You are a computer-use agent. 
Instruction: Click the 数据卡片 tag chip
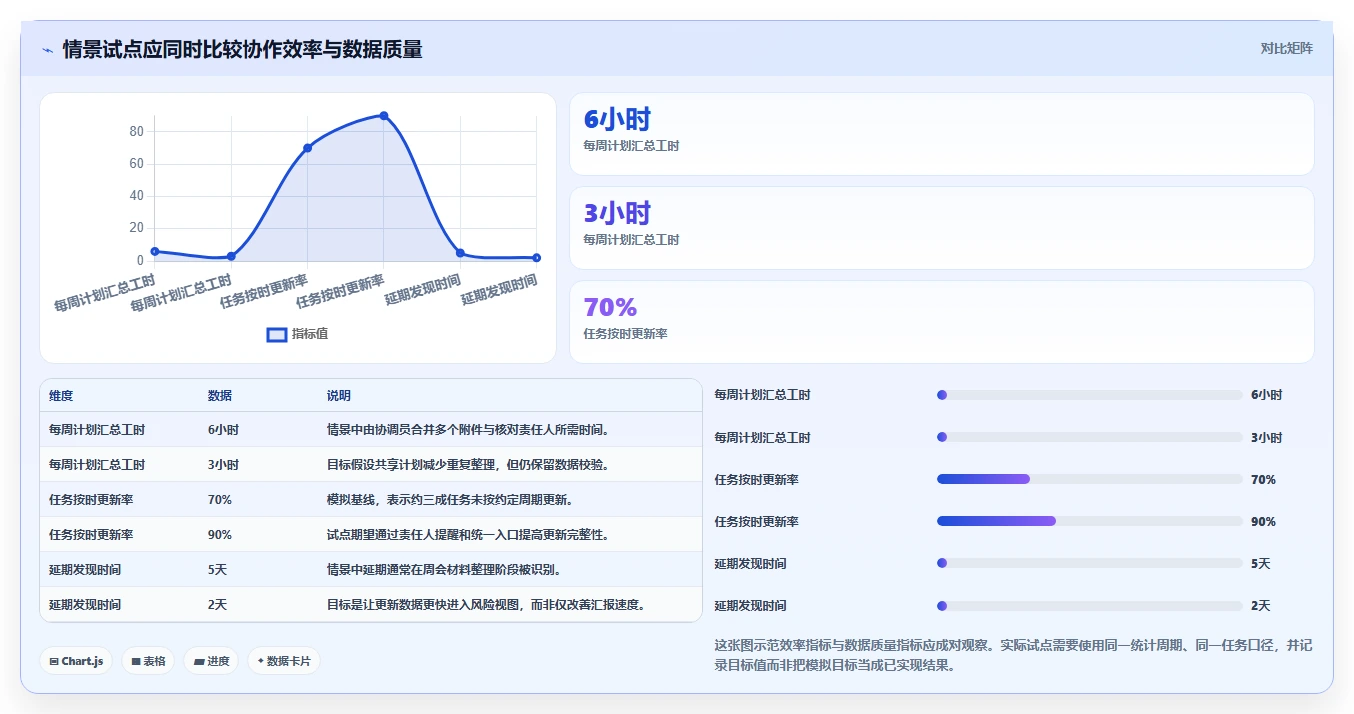pyautogui.click(x=284, y=661)
